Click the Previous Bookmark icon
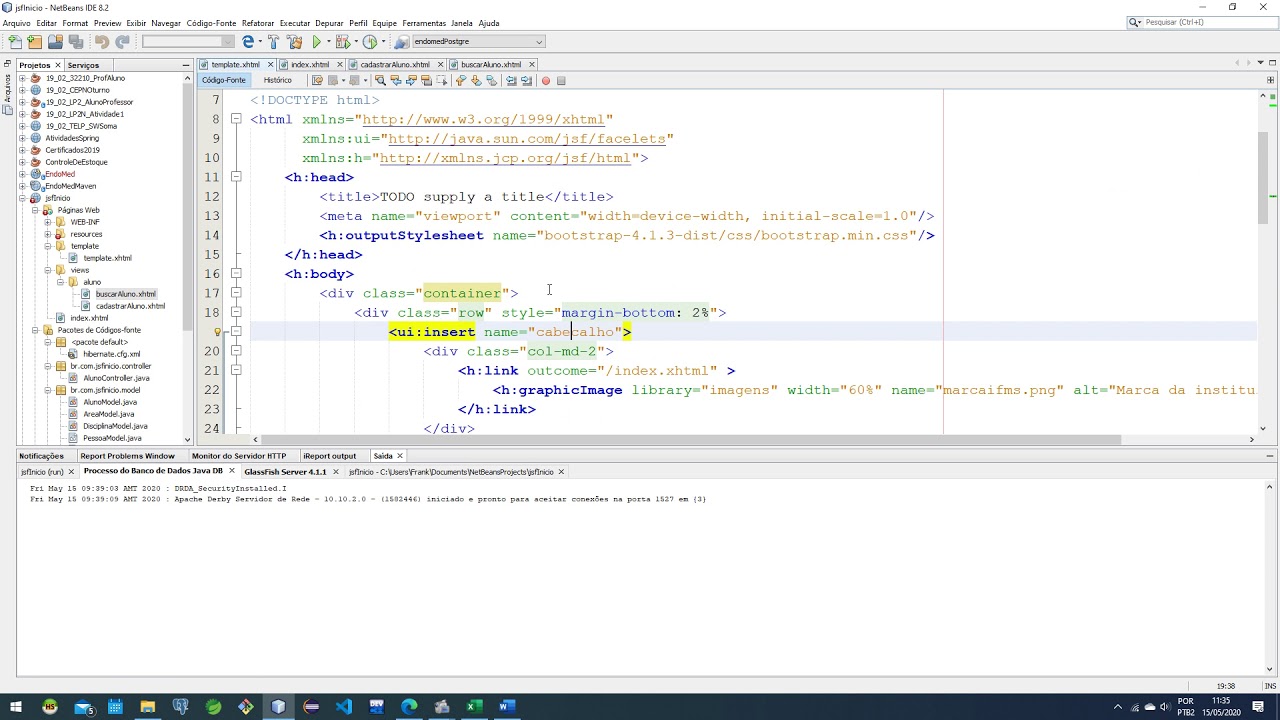This screenshot has height=720, width=1280. click(x=461, y=80)
